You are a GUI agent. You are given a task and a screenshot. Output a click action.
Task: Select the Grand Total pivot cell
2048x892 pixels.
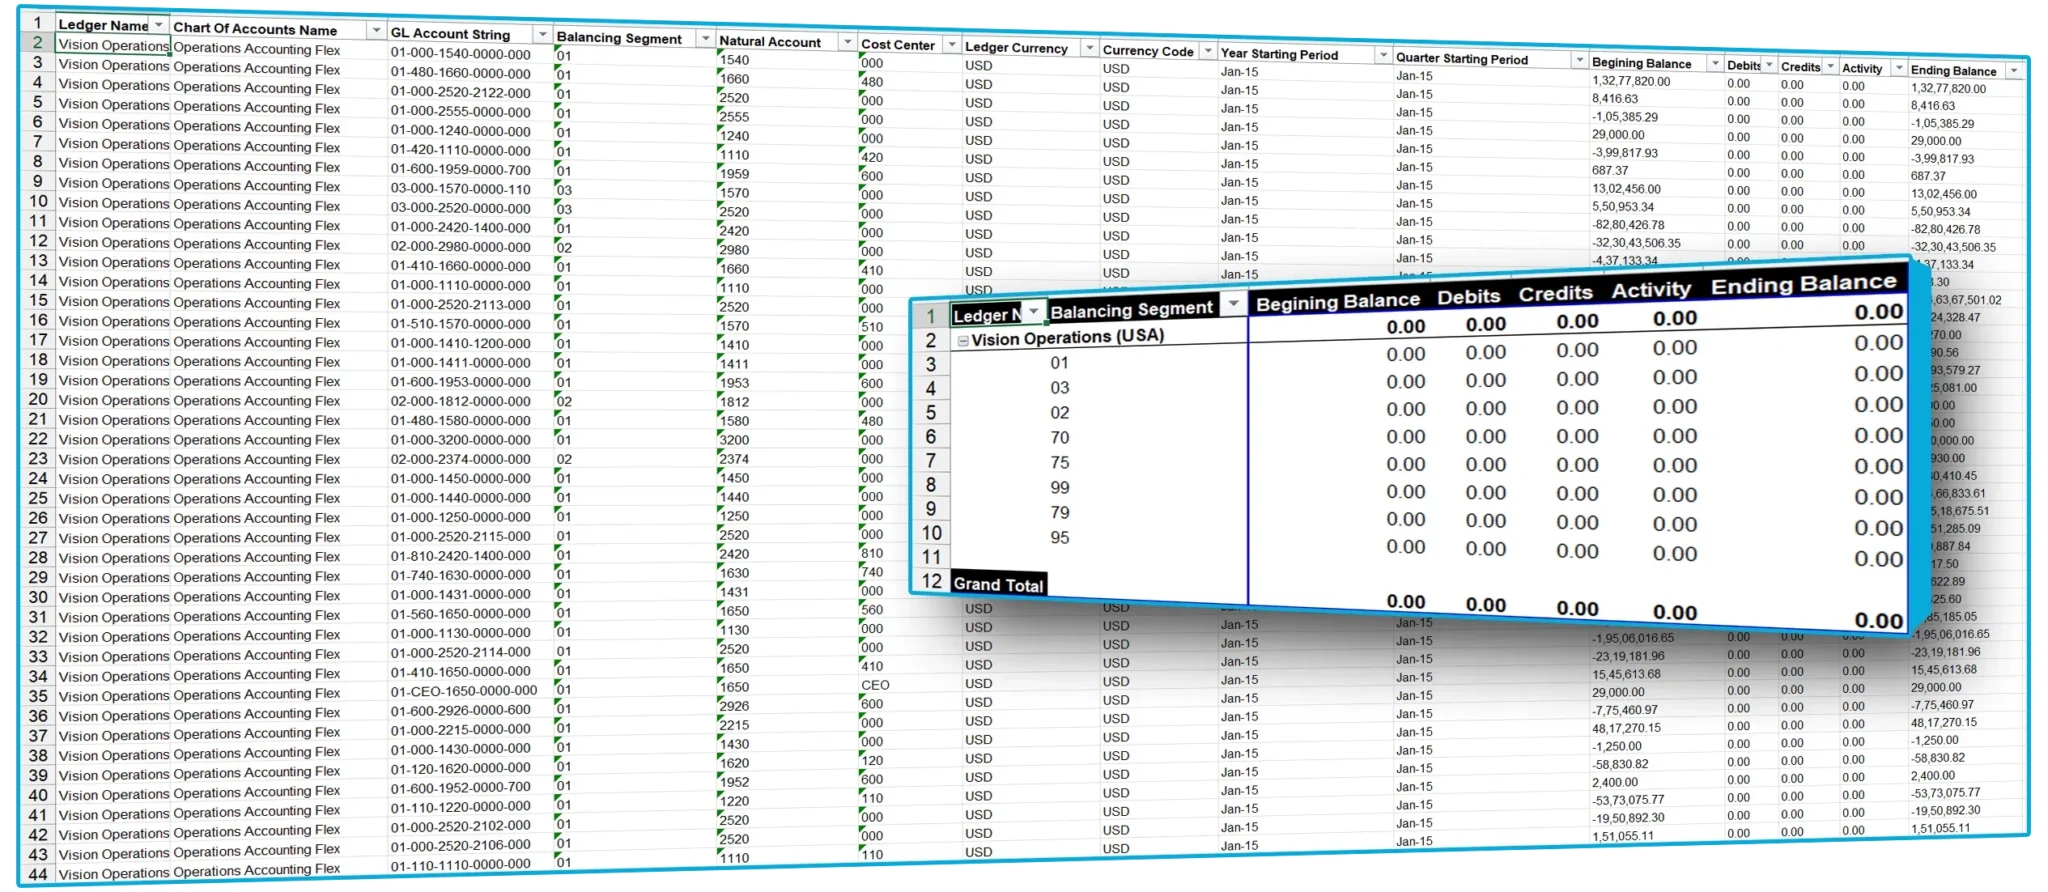997,585
